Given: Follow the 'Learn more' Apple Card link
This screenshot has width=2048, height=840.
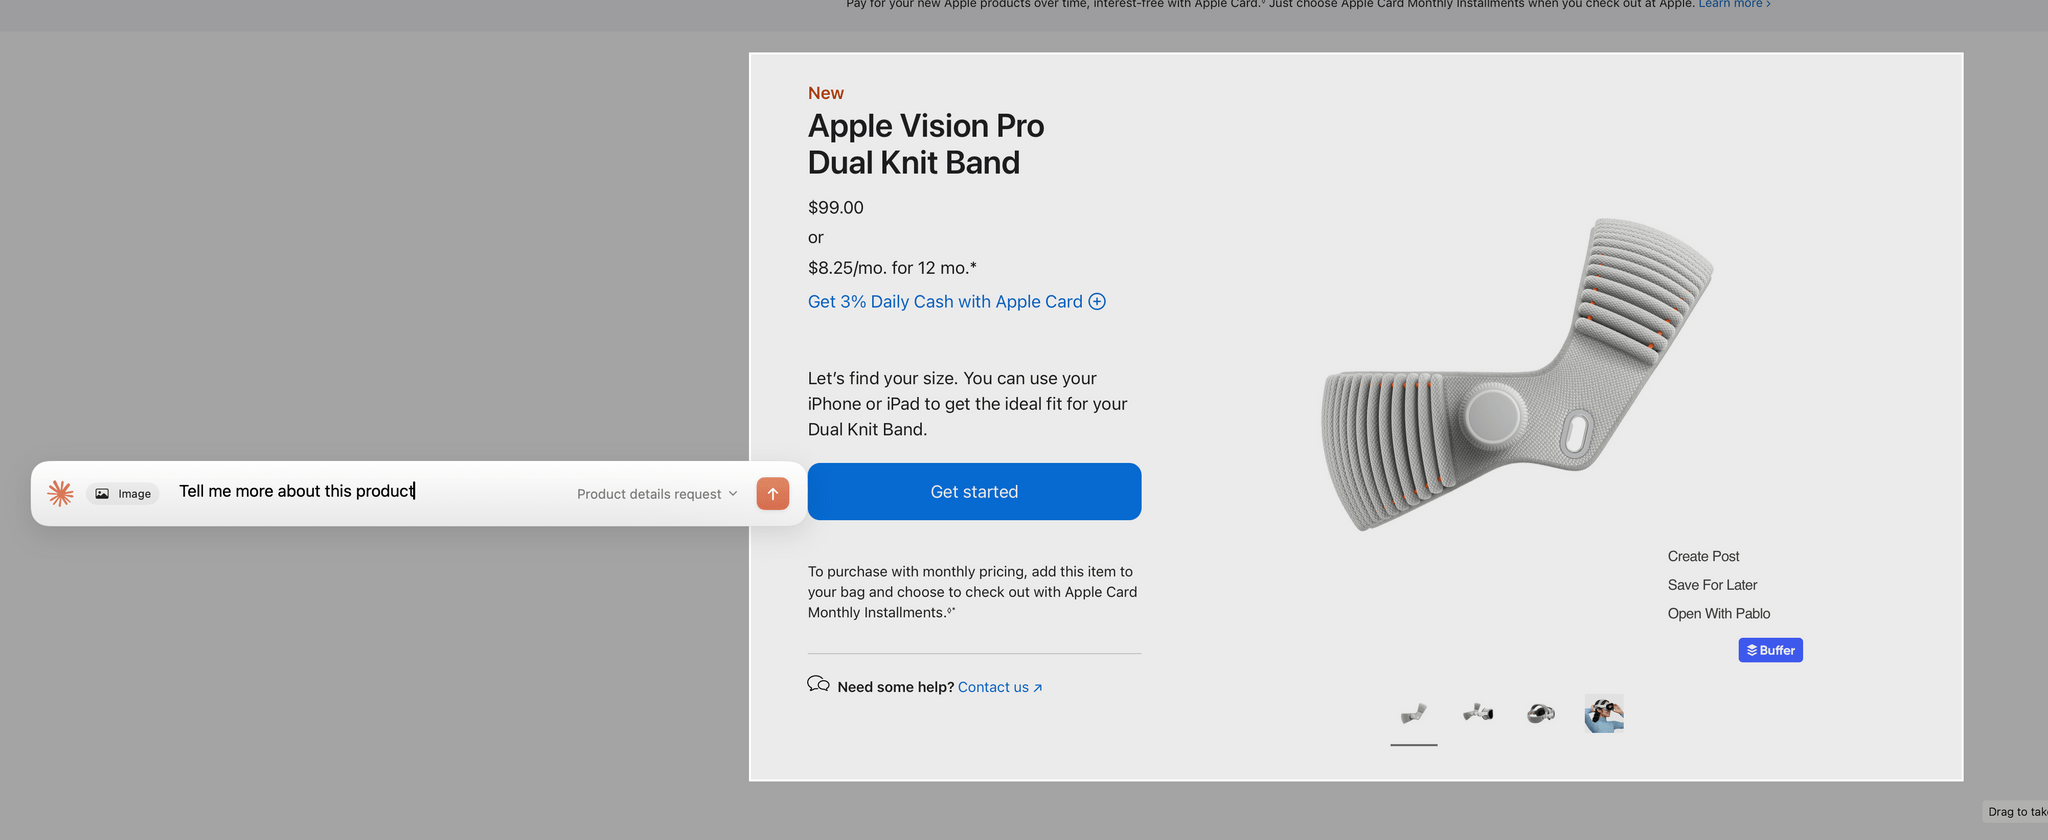Looking at the screenshot, I should pyautogui.click(x=1733, y=5).
